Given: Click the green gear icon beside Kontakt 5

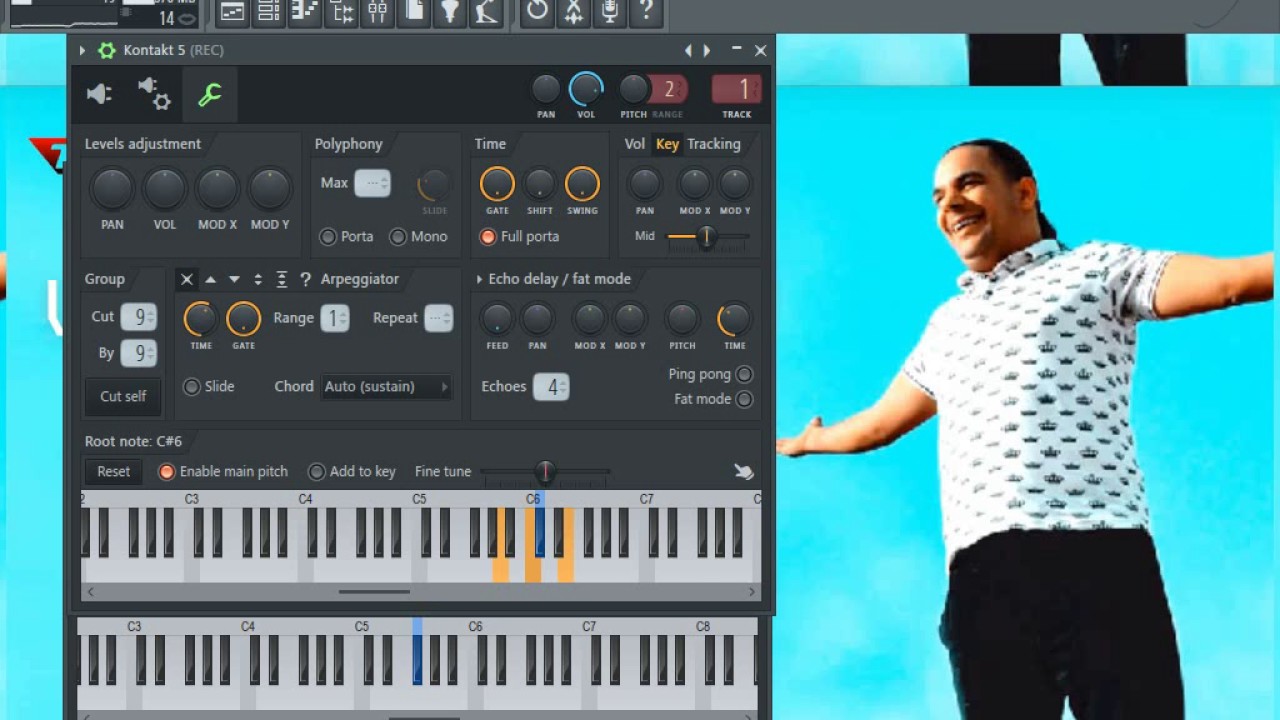Looking at the screenshot, I should tap(106, 50).
